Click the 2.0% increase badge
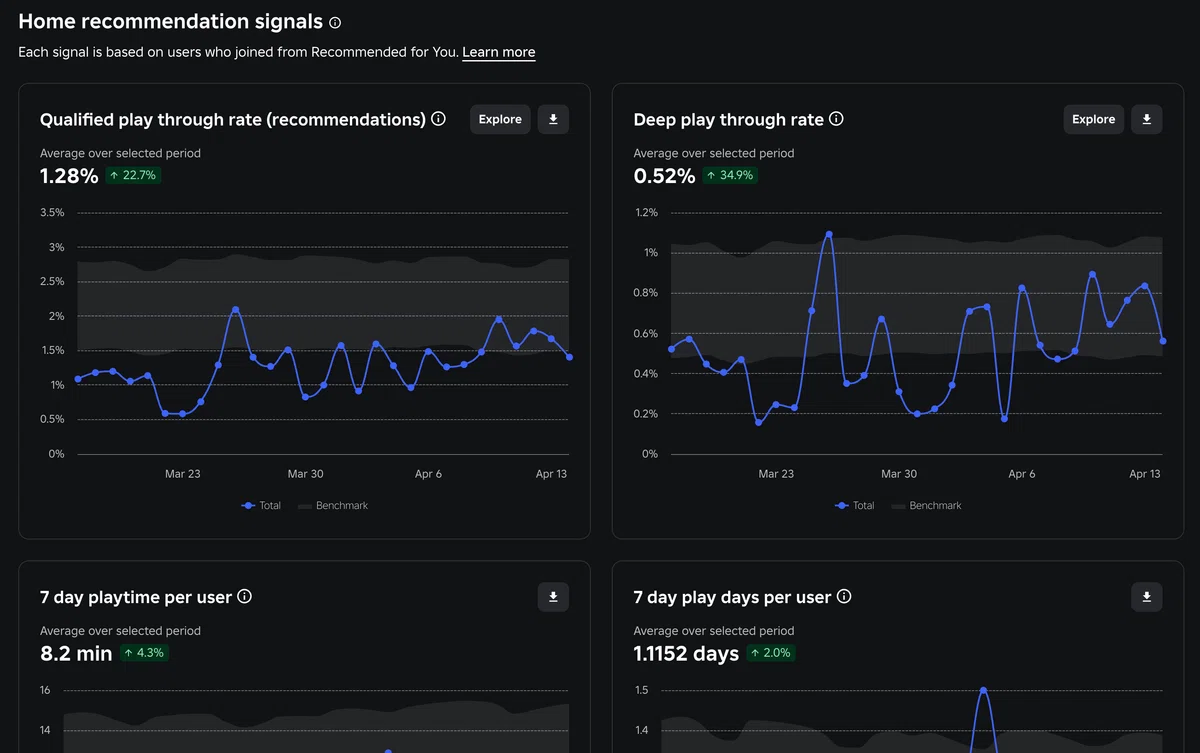Screen dimensions: 1200x753 point(771,653)
